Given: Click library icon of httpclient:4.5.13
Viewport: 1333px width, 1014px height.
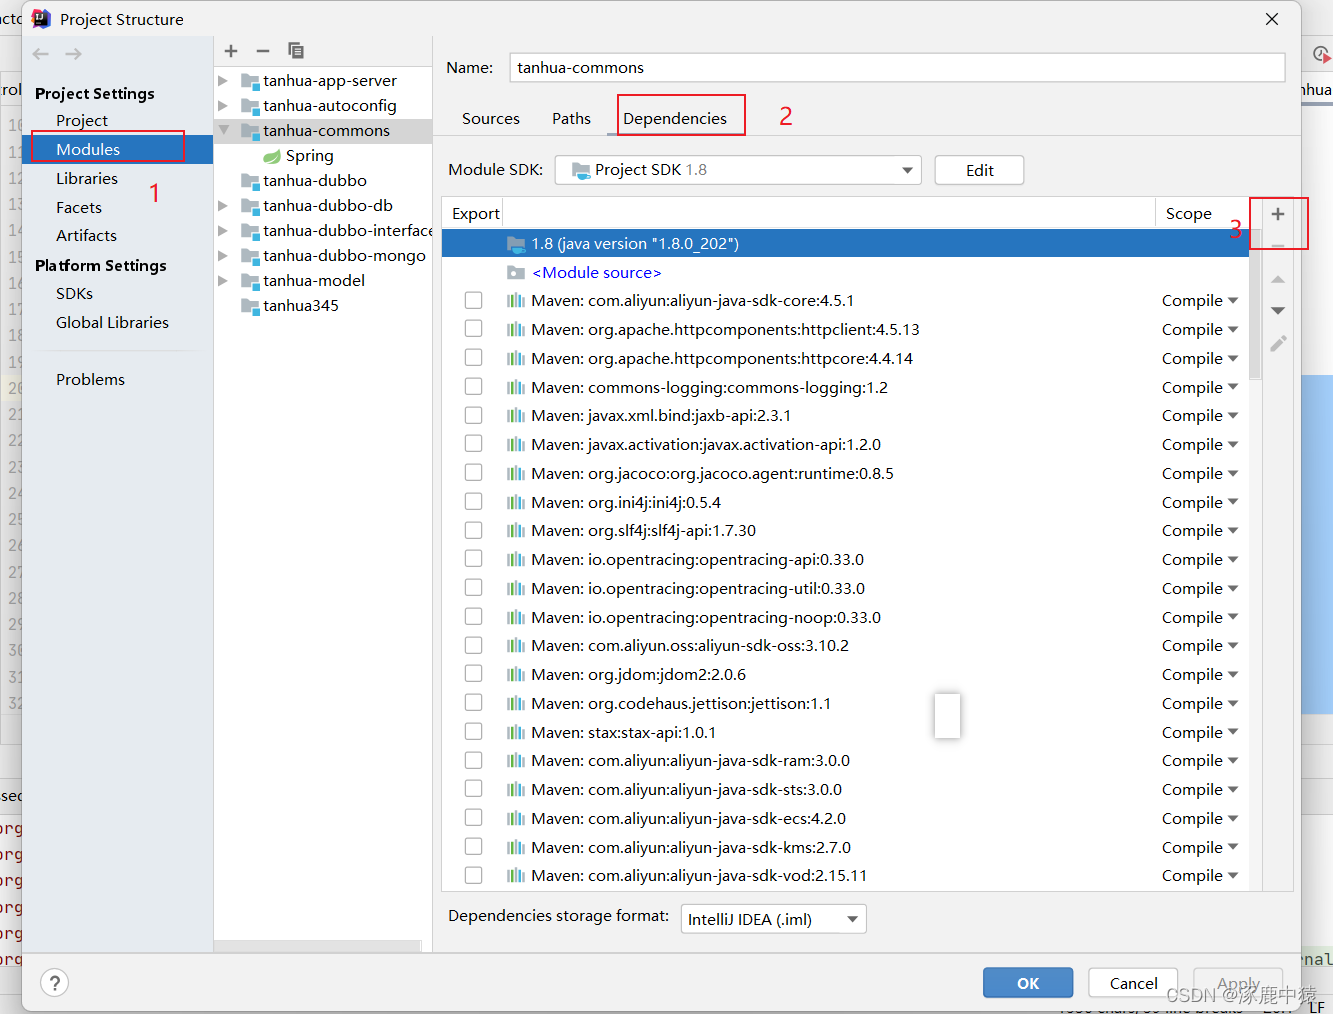Looking at the screenshot, I should [x=516, y=330].
